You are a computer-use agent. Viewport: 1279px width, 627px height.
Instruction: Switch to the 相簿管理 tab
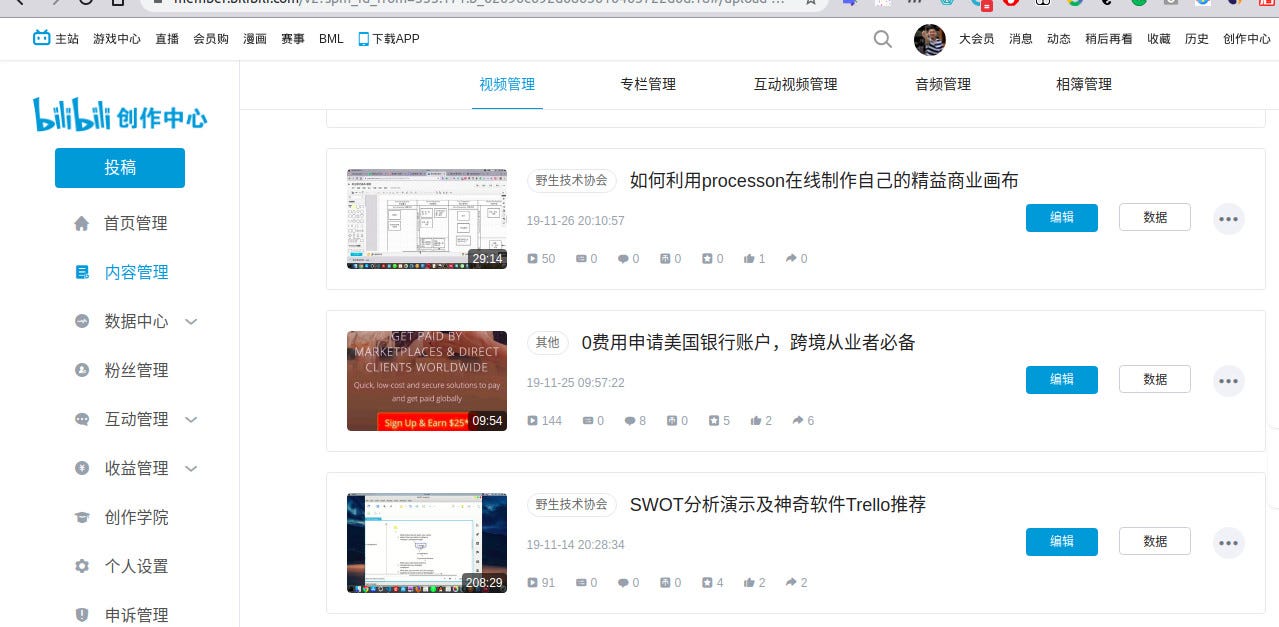click(x=1084, y=84)
